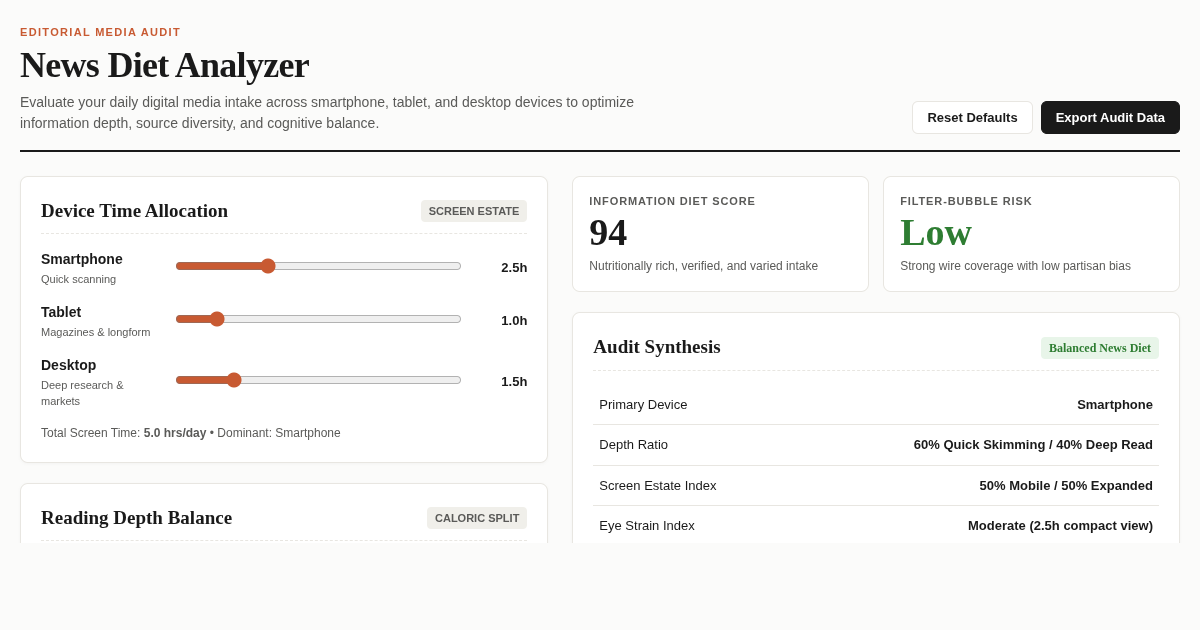Click the Deep research & markets caption
Image resolution: width=1200 pixels, height=630 pixels.
(82, 393)
